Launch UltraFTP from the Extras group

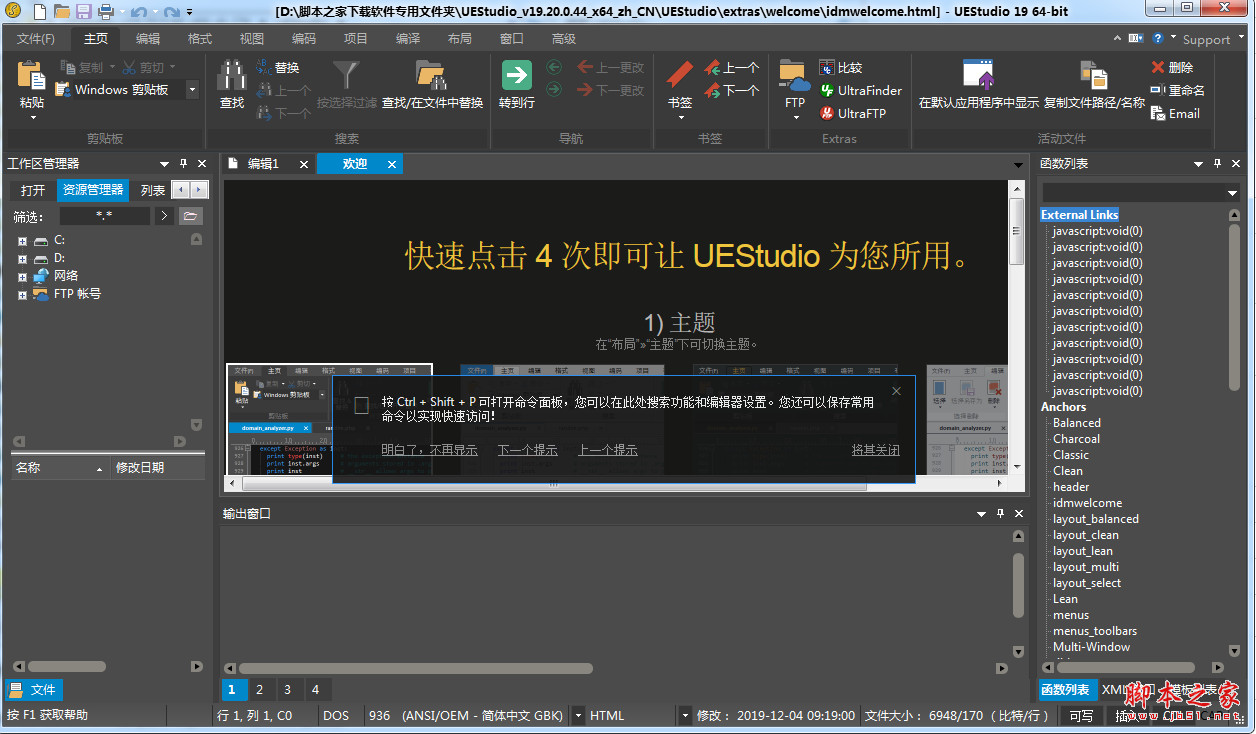[x=861, y=113]
